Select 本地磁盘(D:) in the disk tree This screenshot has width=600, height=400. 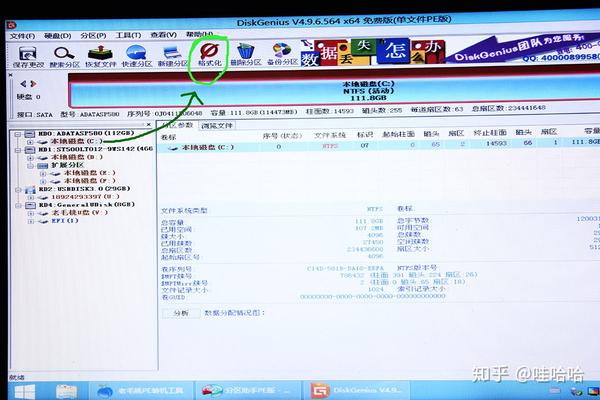click(x=77, y=157)
